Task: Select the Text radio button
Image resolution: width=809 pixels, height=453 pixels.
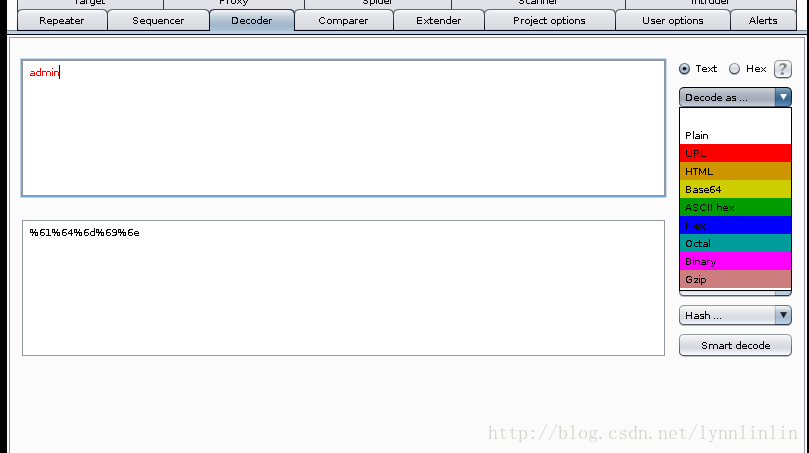Action: 684,69
